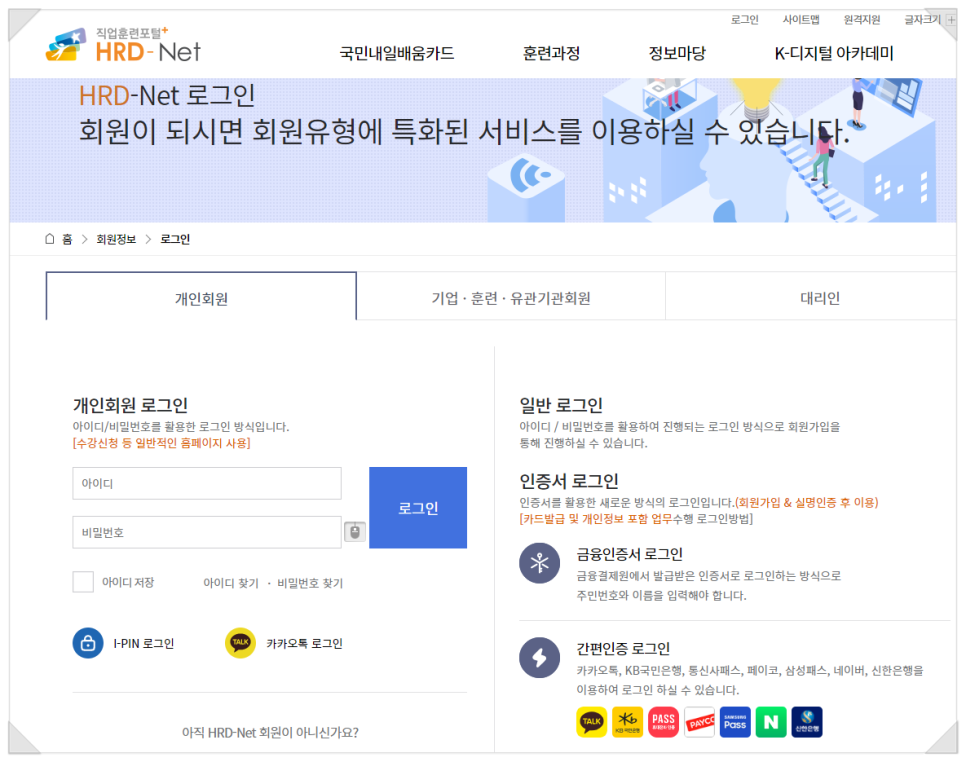Click the 금융인증서 snowflake icon
Viewport: 966px width, 762px height.
[x=539, y=563]
